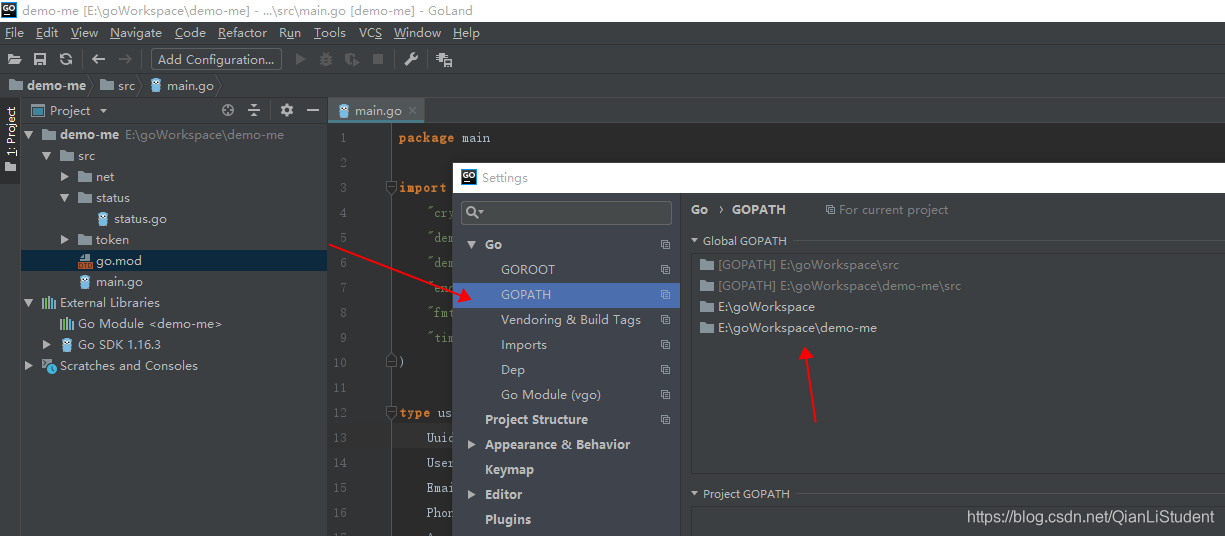Click the copy icon on the Go settings row

click(666, 245)
